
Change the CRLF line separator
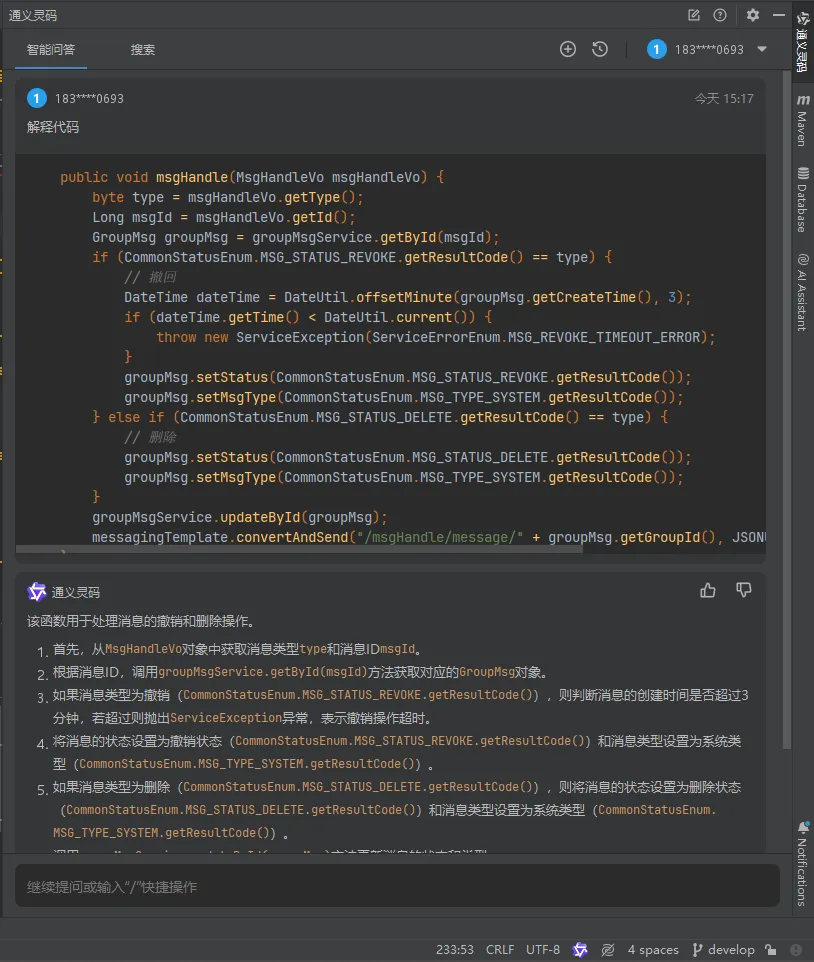click(x=500, y=949)
